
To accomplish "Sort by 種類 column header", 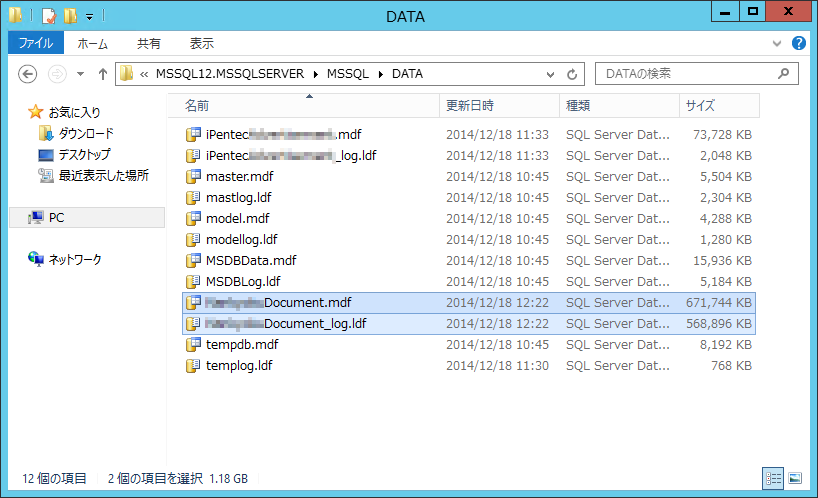I will pyautogui.click(x=620, y=106).
